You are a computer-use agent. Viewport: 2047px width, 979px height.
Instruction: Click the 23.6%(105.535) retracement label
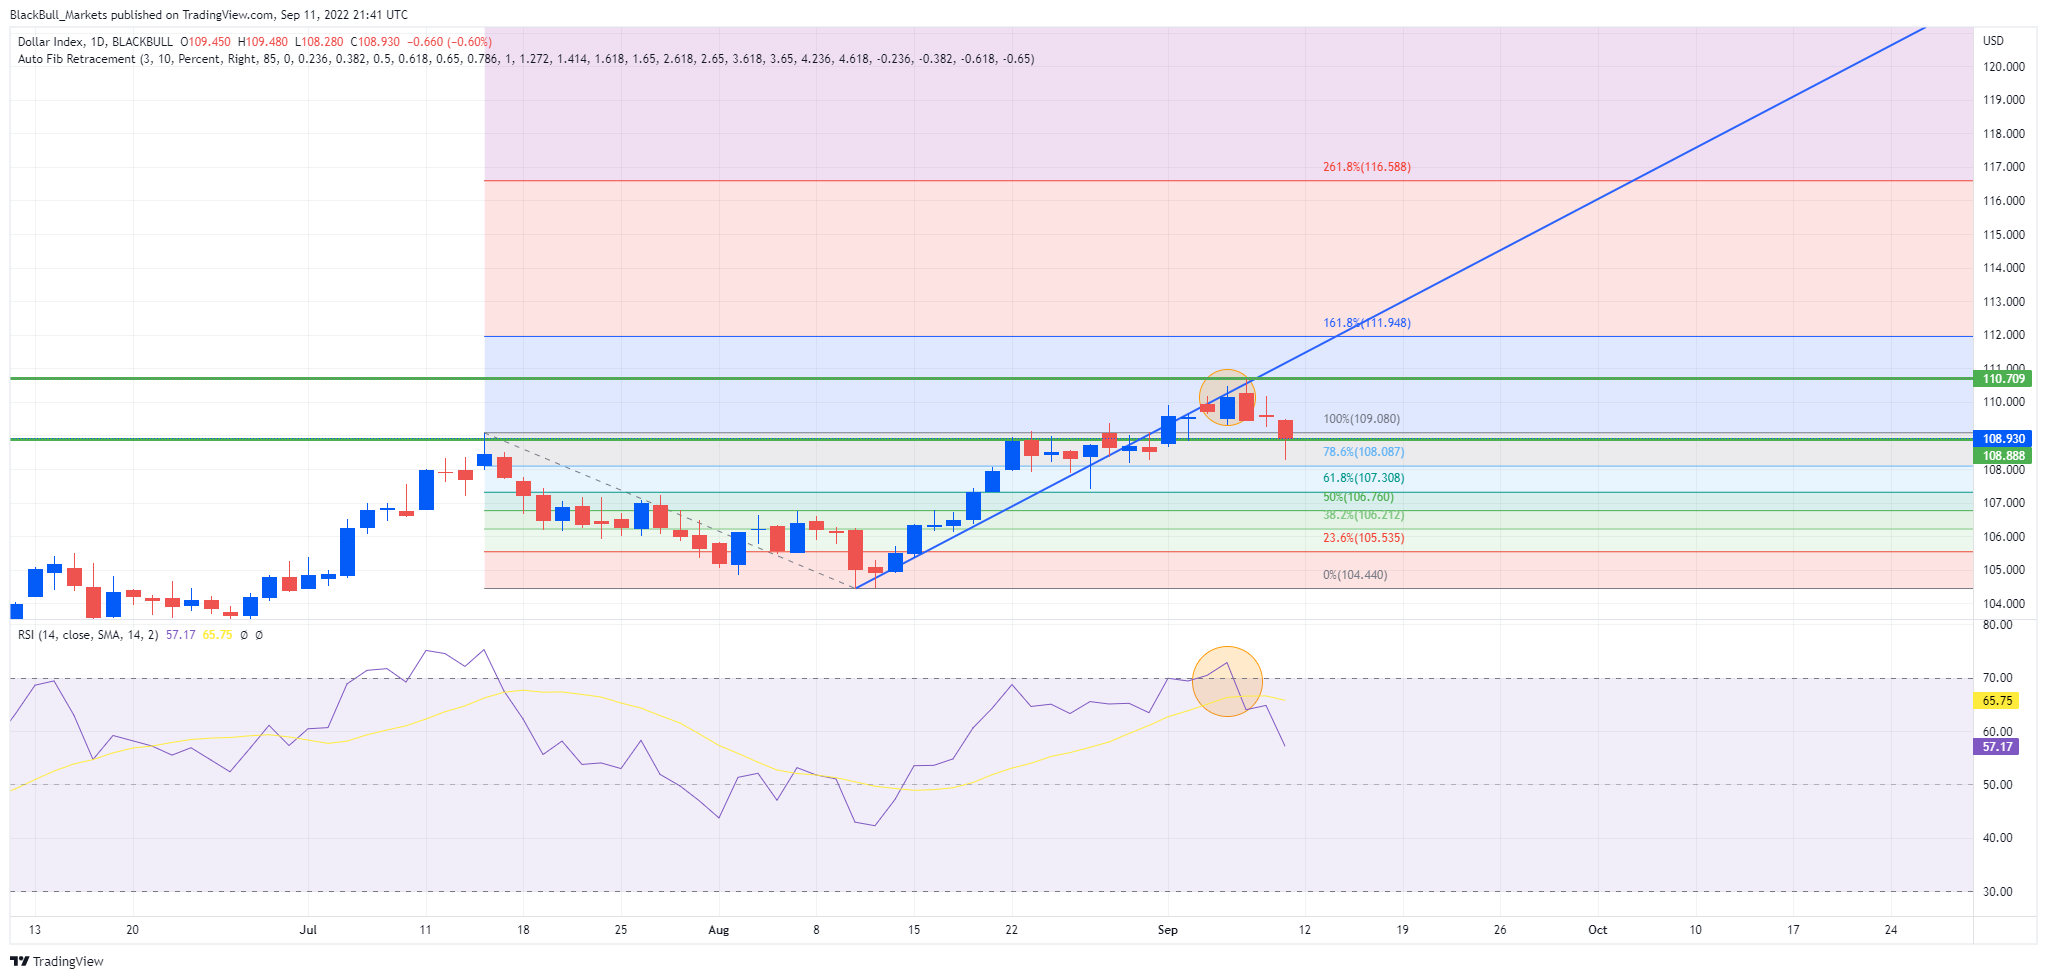[1363, 538]
